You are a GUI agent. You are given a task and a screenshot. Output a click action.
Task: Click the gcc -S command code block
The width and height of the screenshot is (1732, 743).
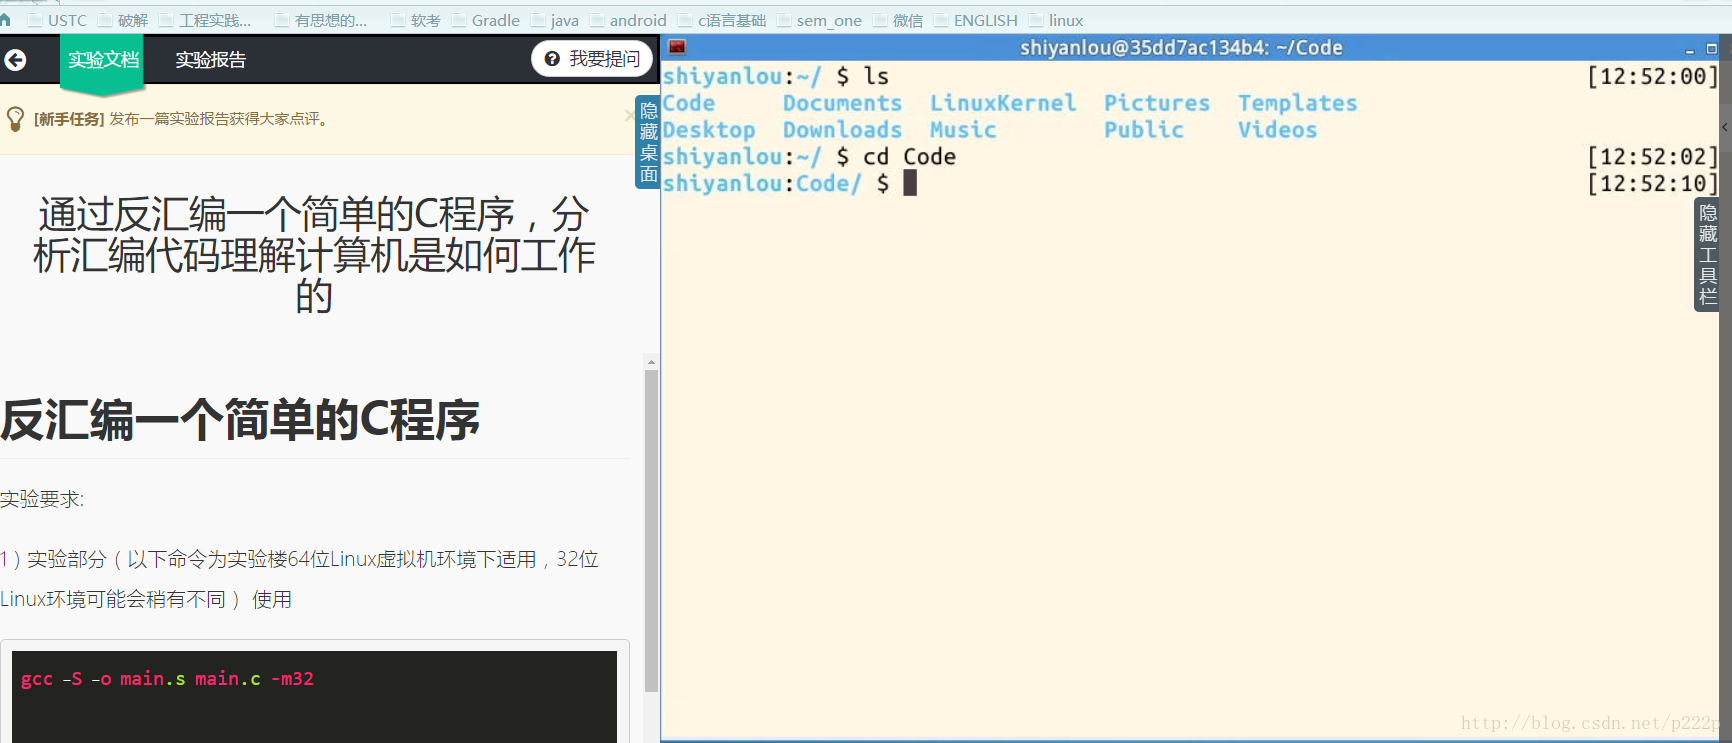point(314,695)
